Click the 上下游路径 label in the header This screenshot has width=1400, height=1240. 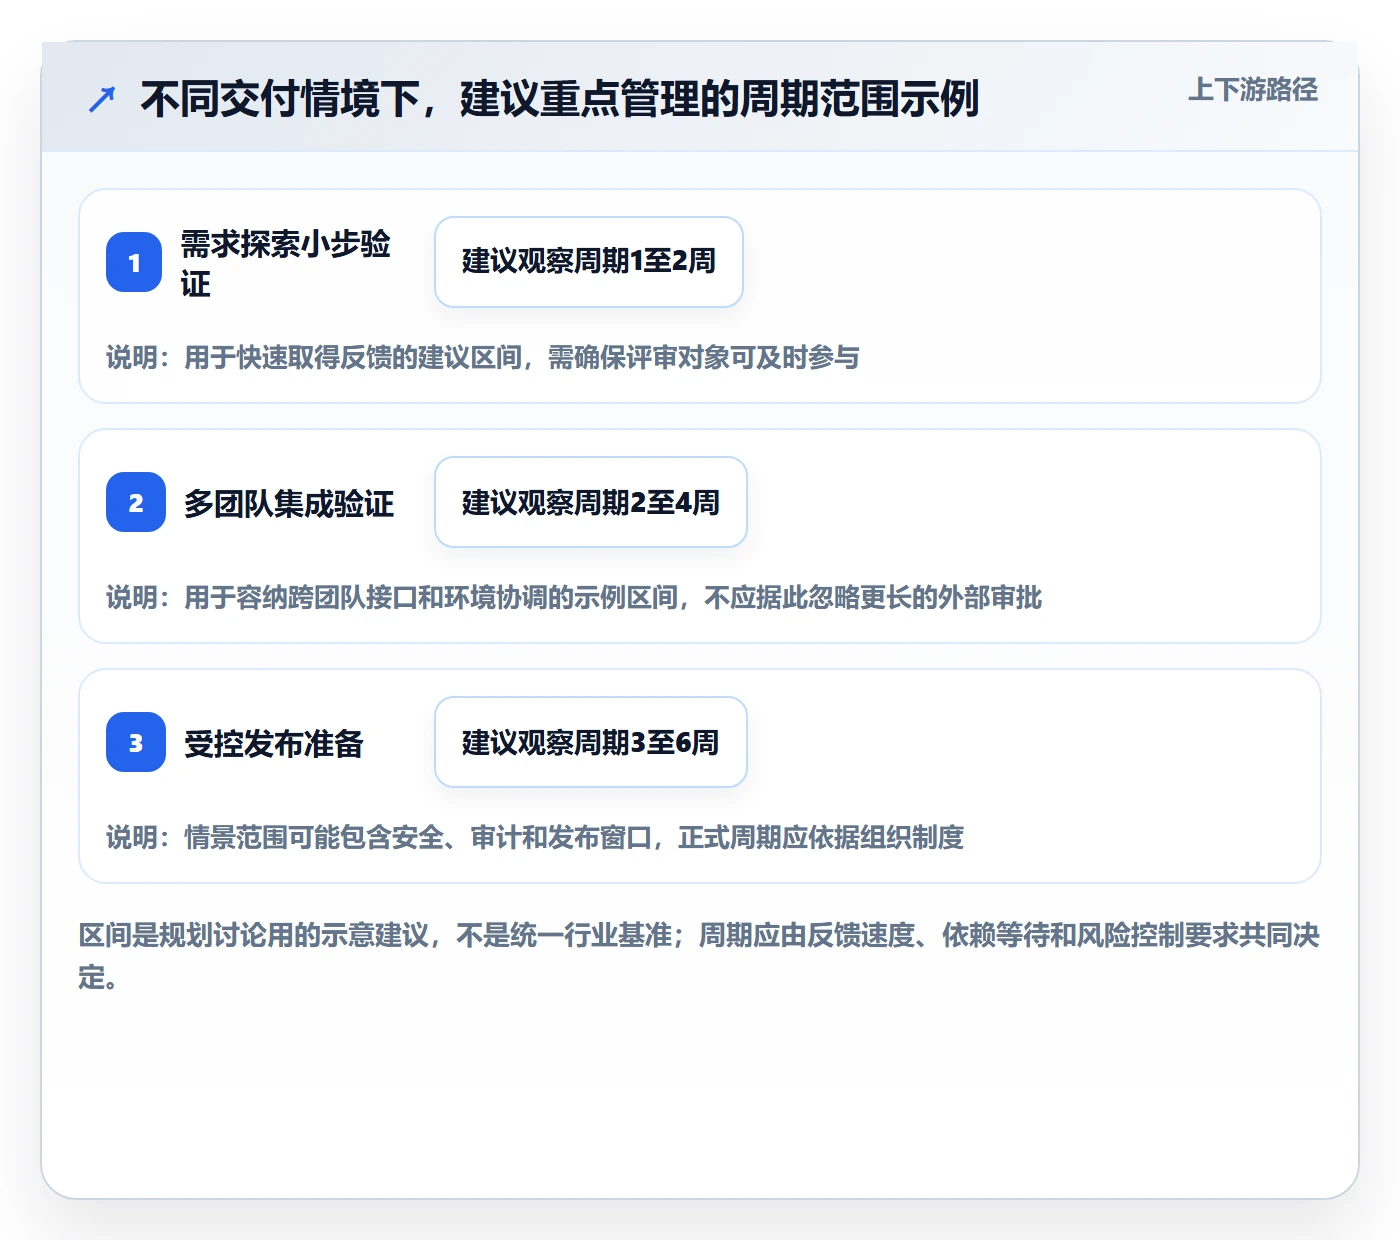coord(1252,90)
